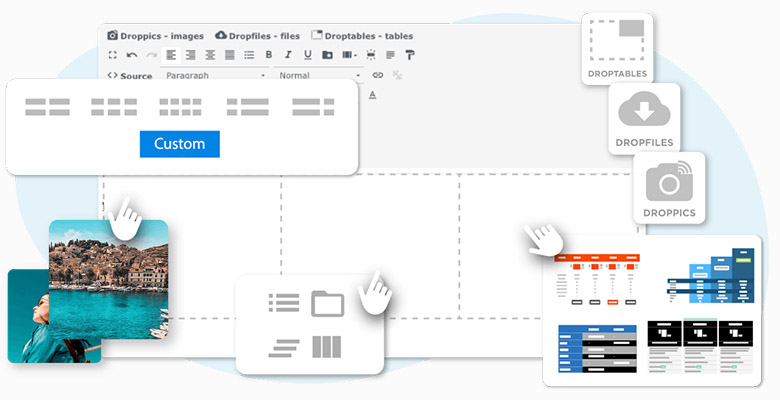Select the DROPPICS camera card
Screen dimensions: 780x400
point(669,188)
